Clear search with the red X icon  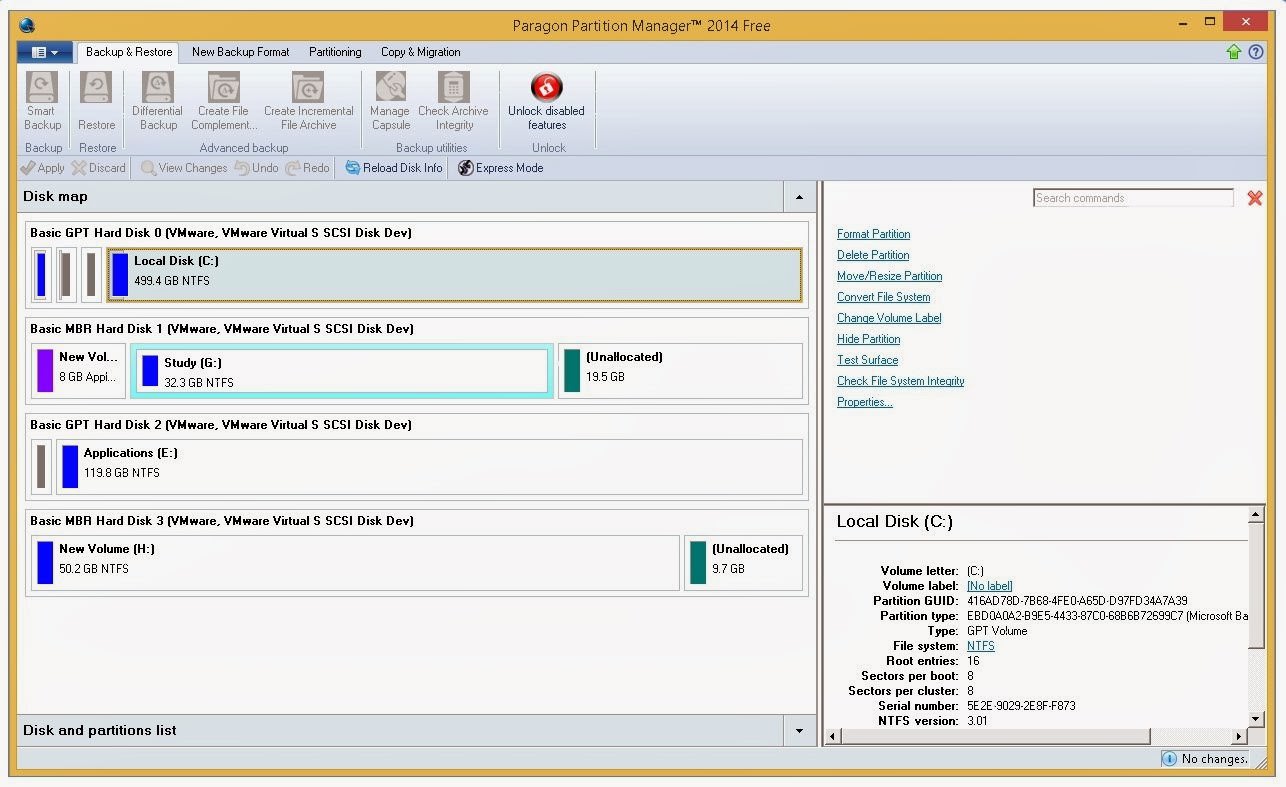click(x=1254, y=198)
